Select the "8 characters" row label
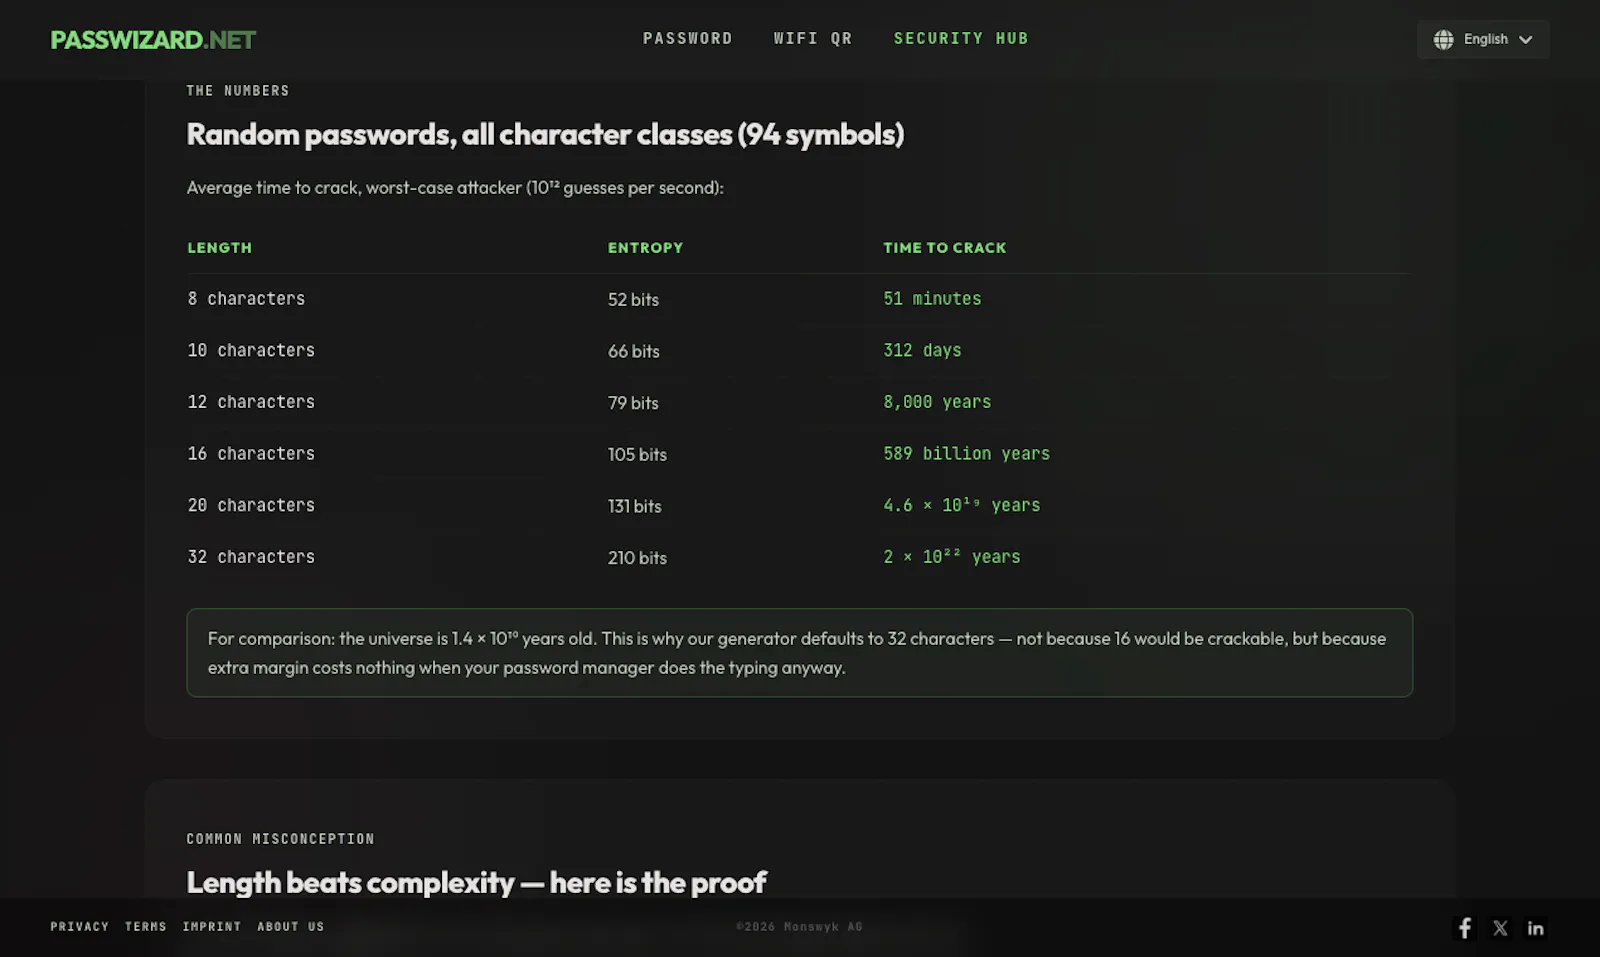Image resolution: width=1600 pixels, height=957 pixels. pyautogui.click(x=246, y=299)
